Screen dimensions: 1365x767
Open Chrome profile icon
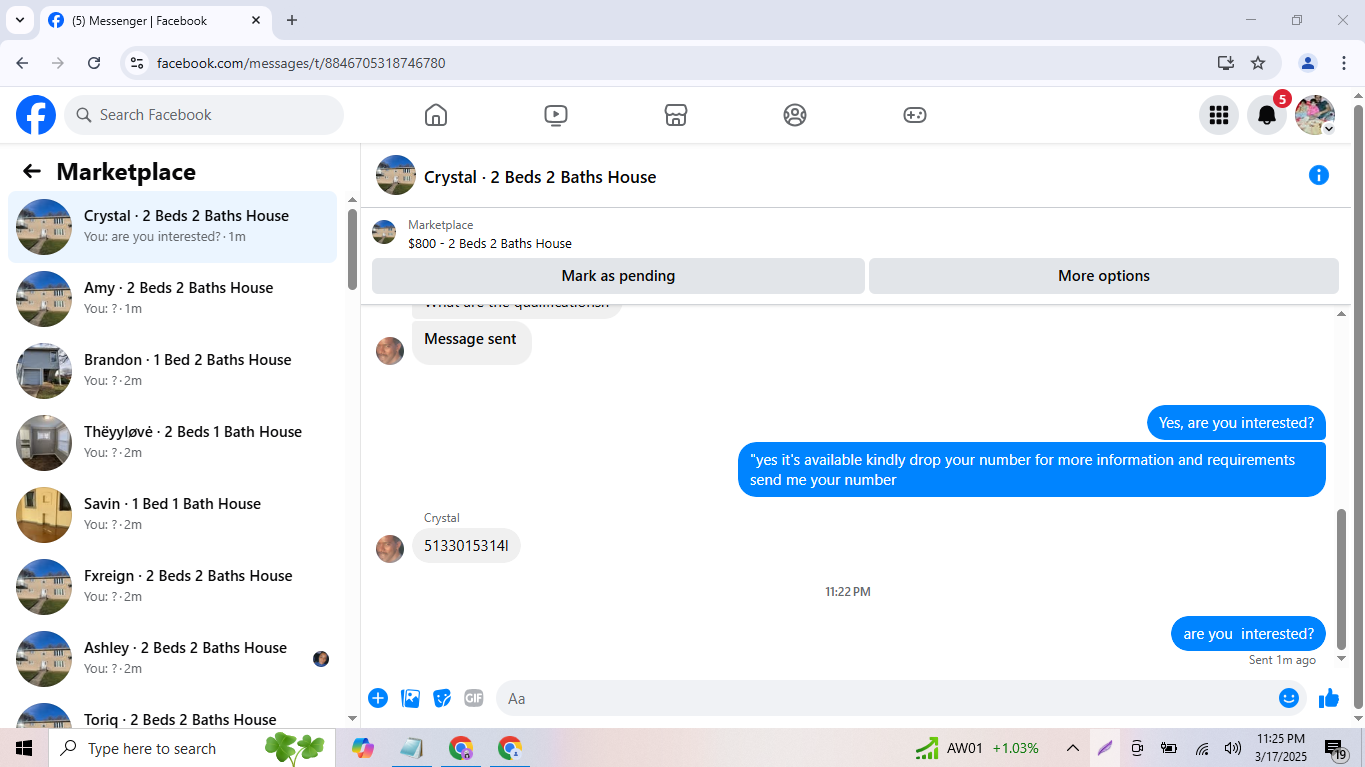(1308, 63)
